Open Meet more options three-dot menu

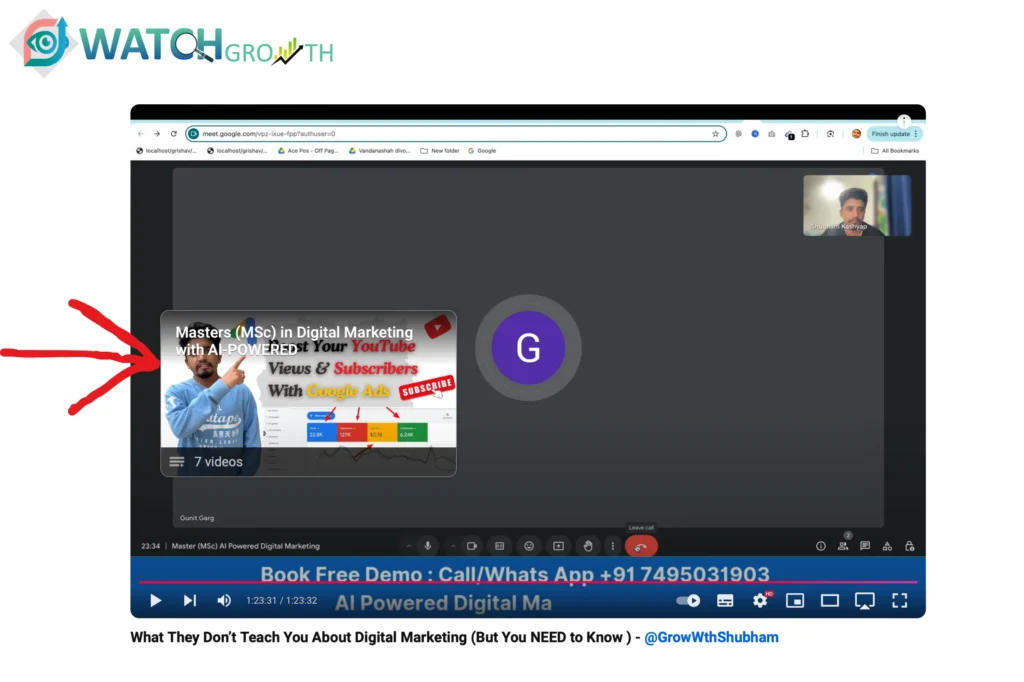tap(613, 546)
